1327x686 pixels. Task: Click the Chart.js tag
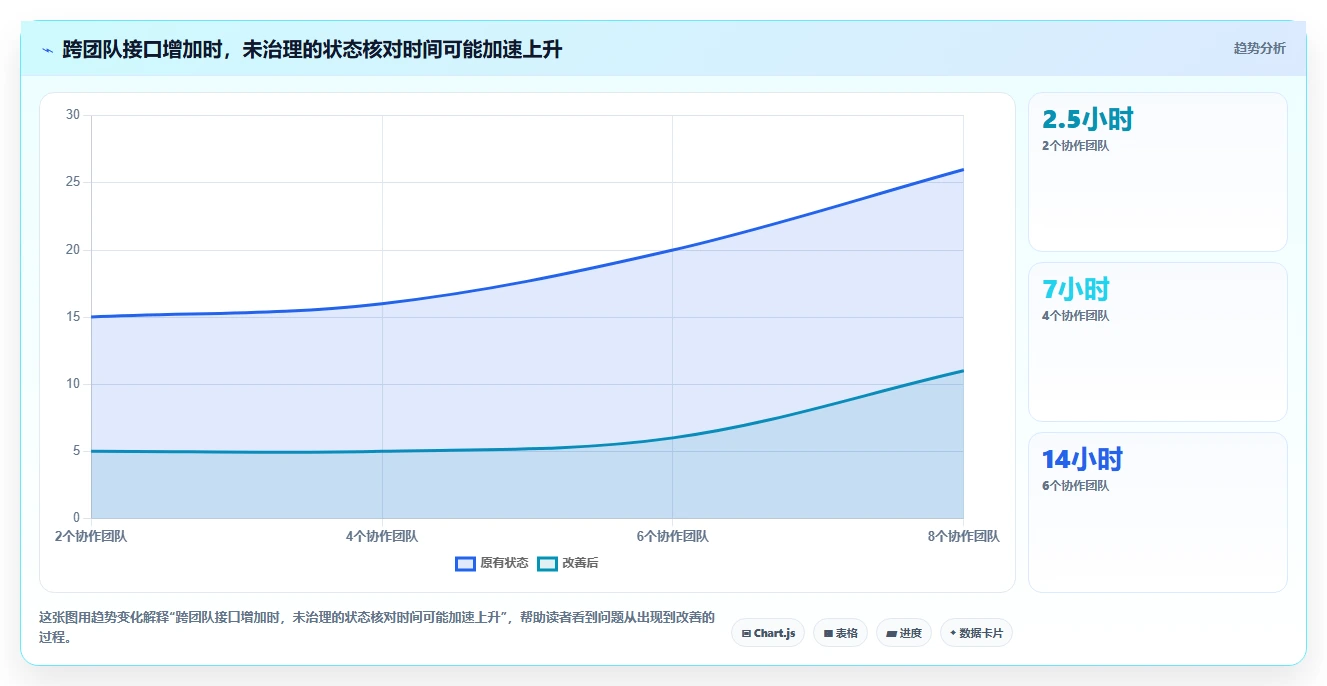point(768,633)
